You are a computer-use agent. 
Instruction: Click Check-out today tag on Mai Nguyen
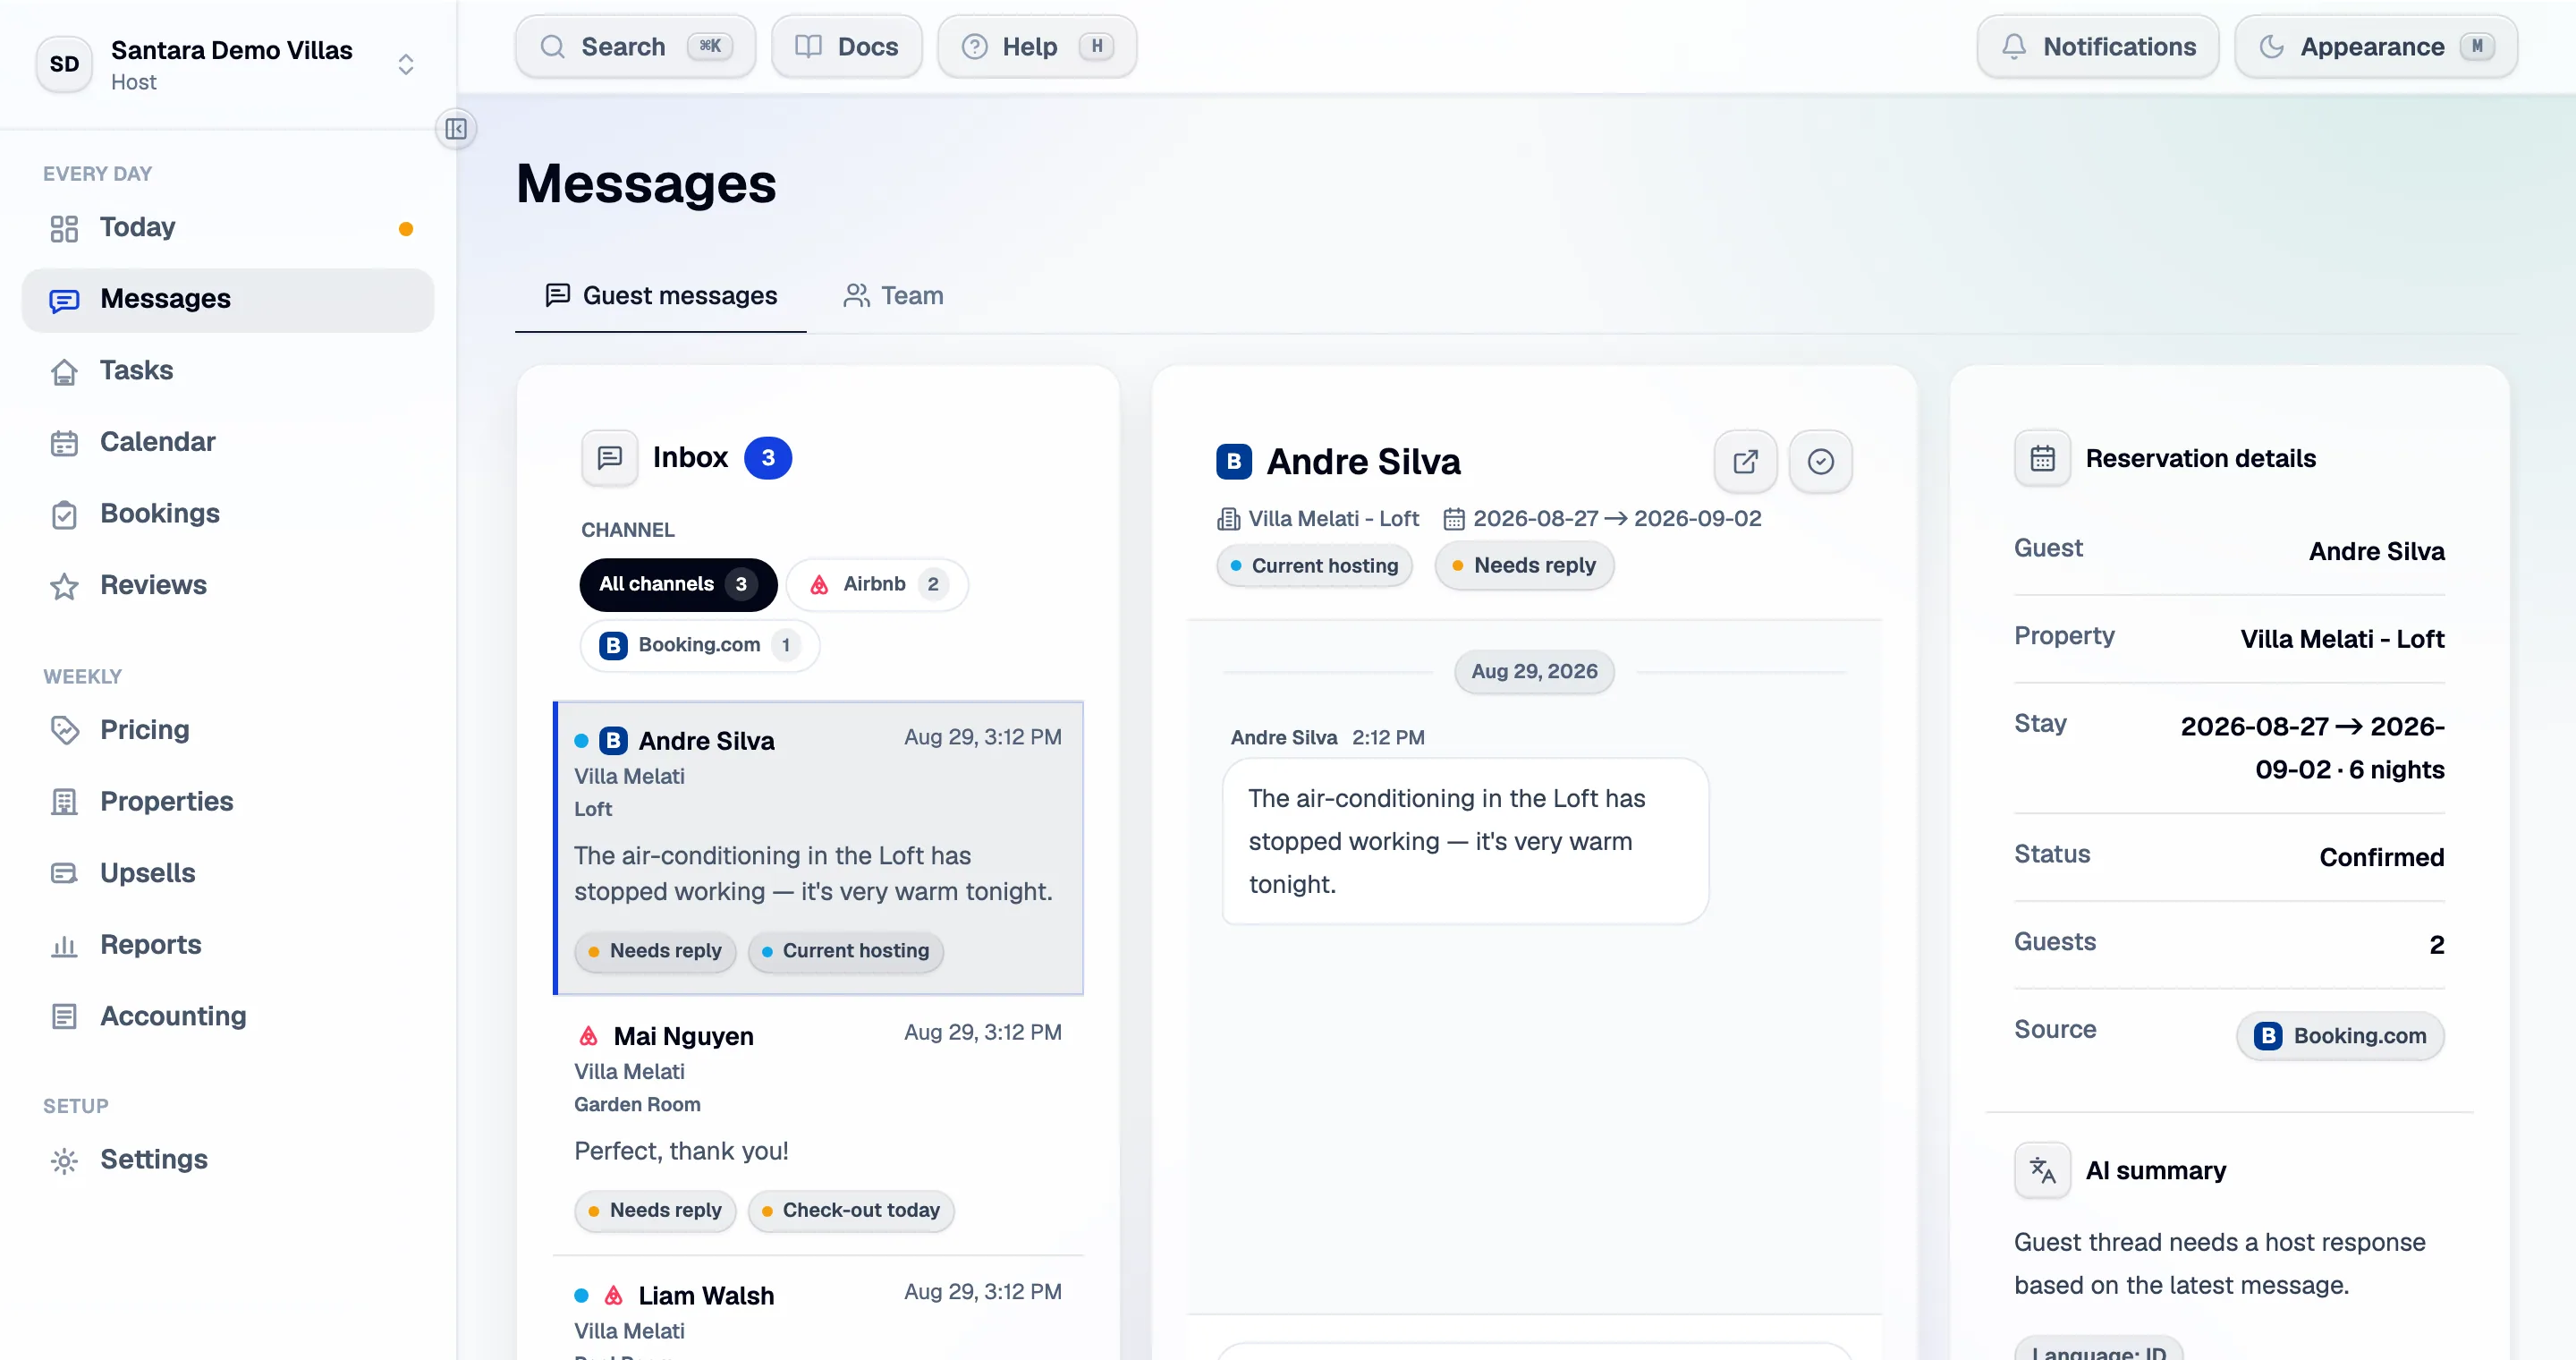click(851, 1210)
